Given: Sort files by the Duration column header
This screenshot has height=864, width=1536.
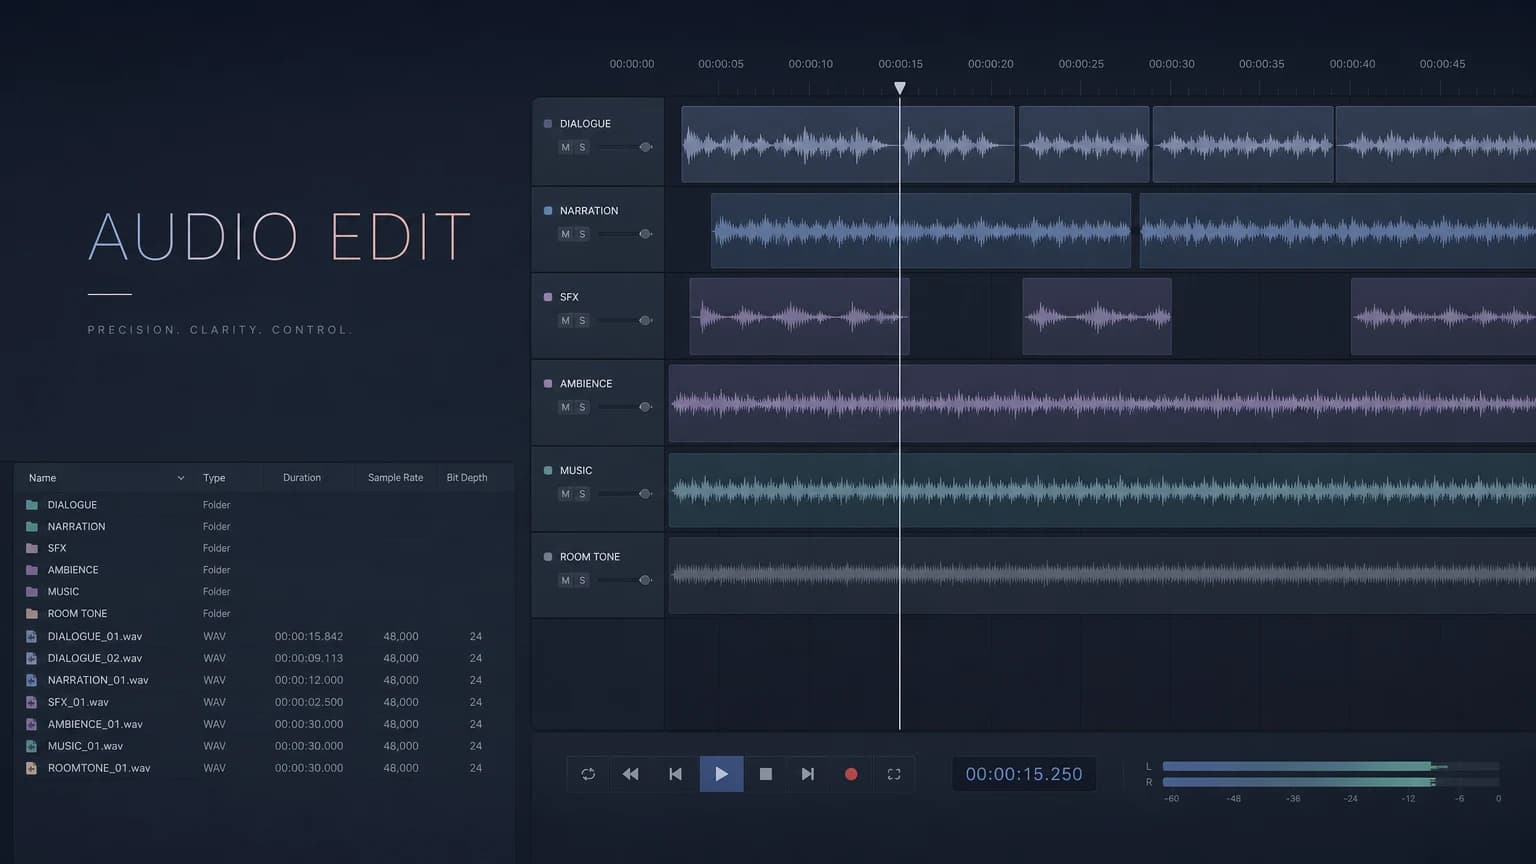Looking at the screenshot, I should pos(302,478).
